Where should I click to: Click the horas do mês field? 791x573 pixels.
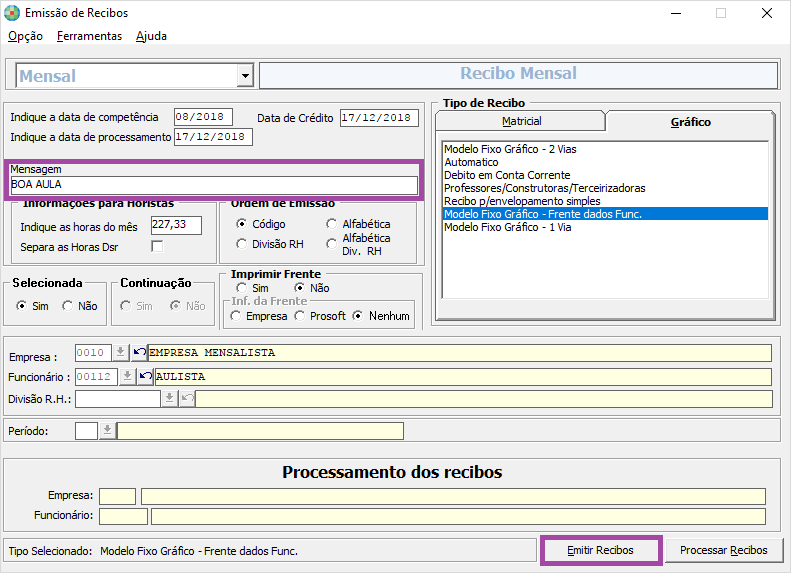176,225
